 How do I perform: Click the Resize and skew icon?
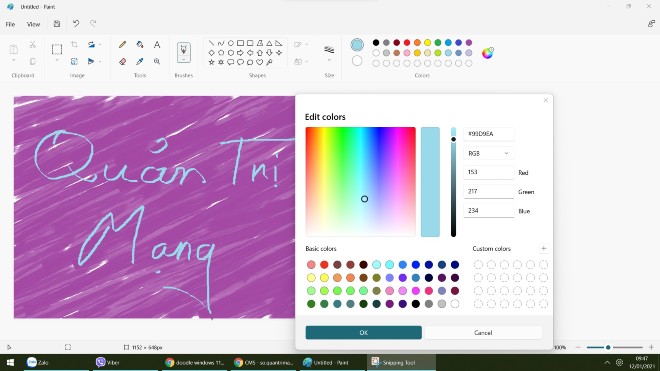click(74, 61)
